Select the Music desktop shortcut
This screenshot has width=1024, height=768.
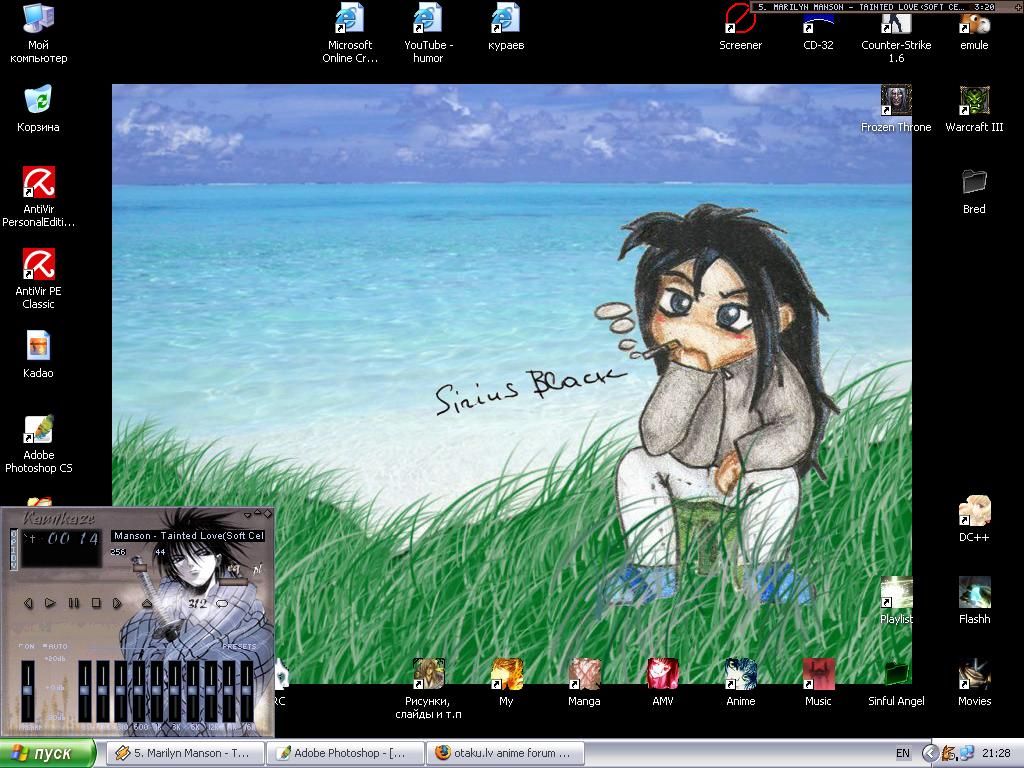818,683
